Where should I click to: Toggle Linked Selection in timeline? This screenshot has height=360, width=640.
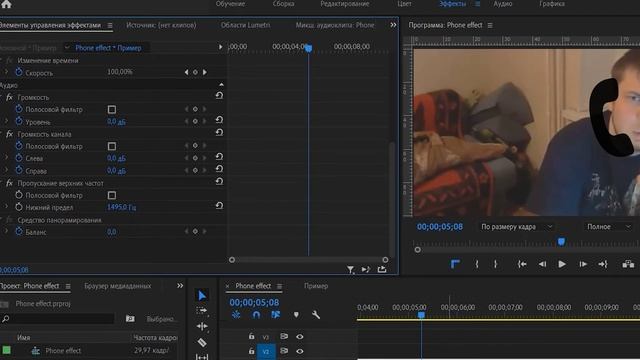tap(276, 315)
